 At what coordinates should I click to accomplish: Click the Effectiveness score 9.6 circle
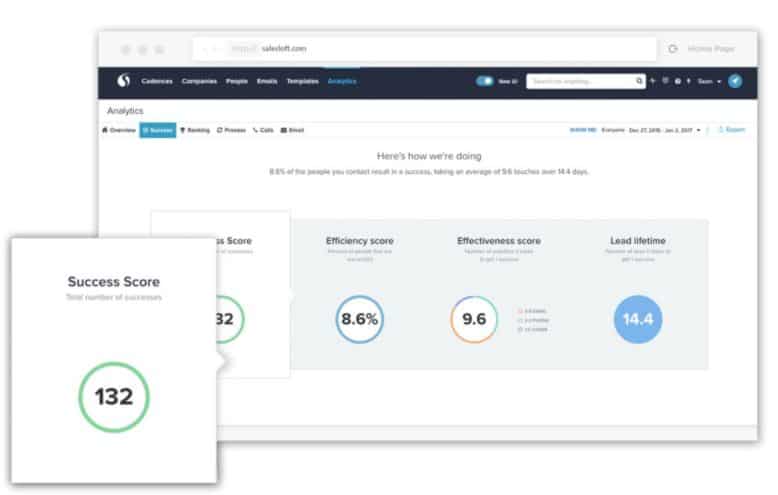[x=473, y=319]
